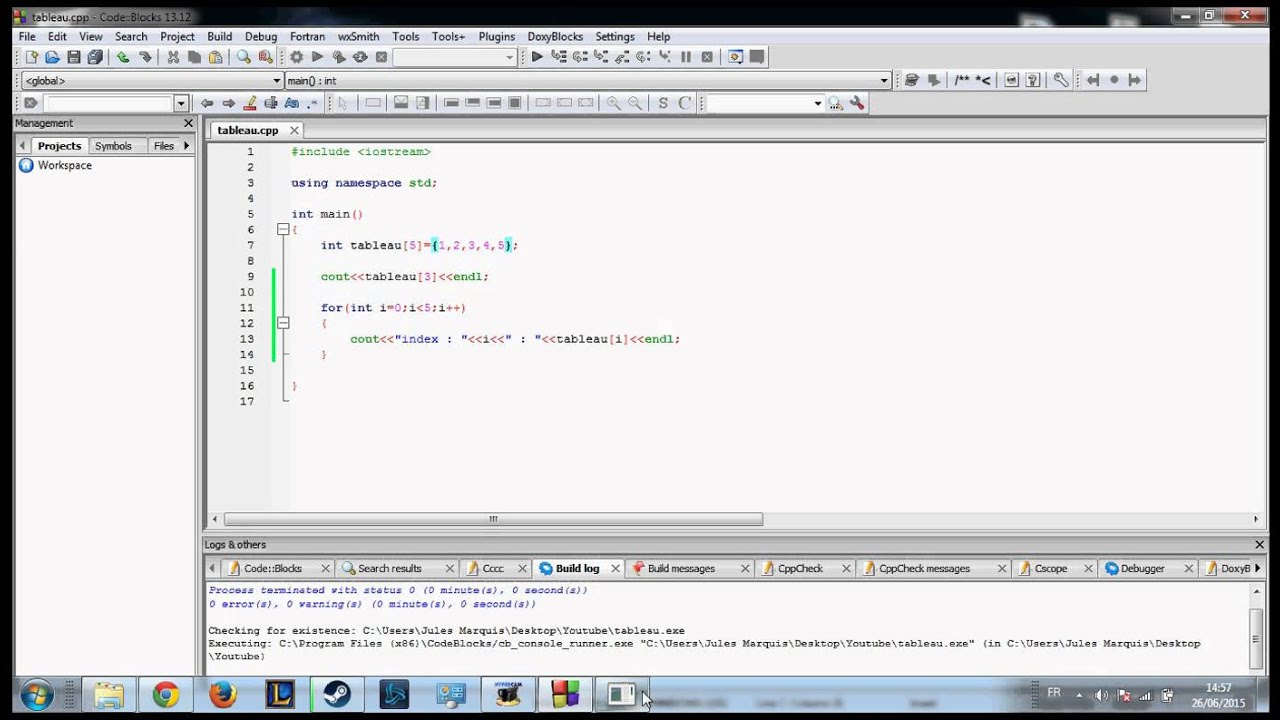The width and height of the screenshot is (1280, 720).
Task: Open the Debug menu
Action: point(261,36)
